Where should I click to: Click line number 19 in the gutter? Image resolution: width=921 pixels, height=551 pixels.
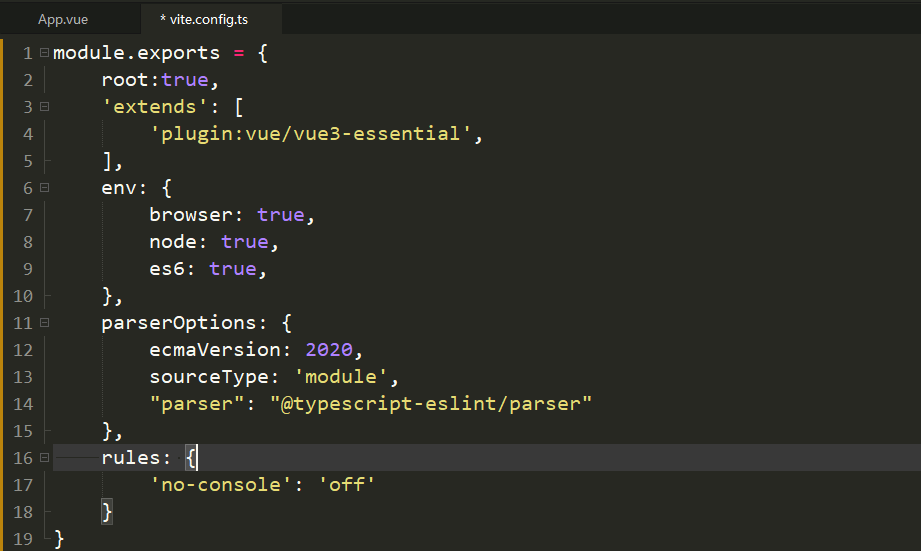pyautogui.click(x=24, y=539)
